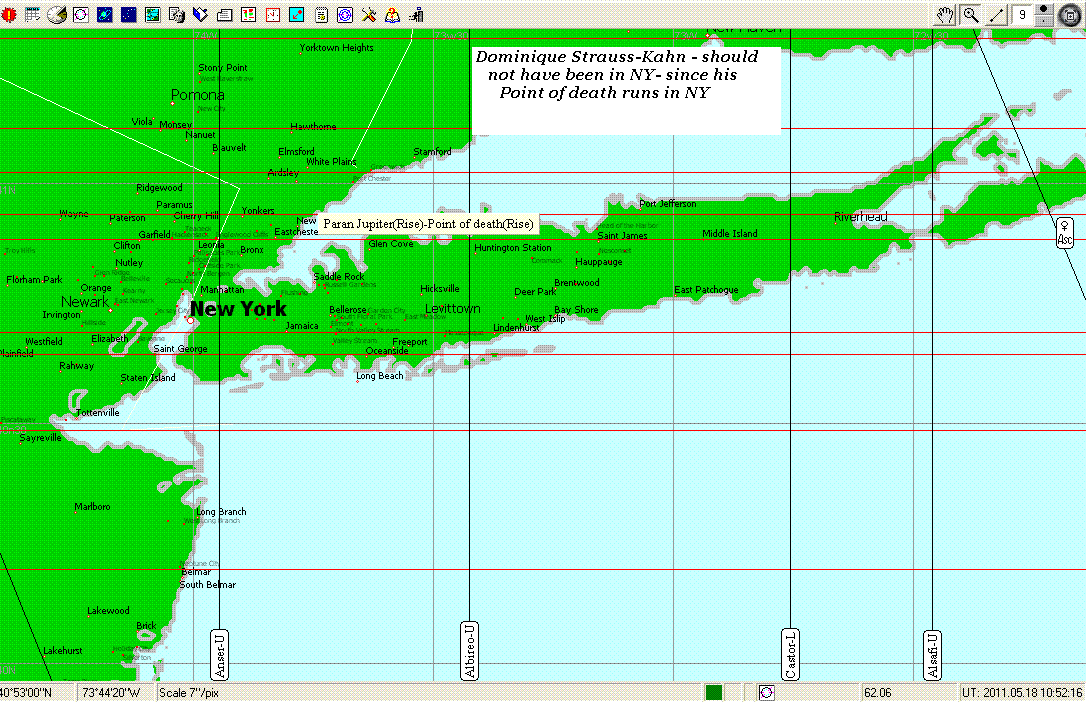Open the notepad notes icon
1086x702 pixels.
coord(321,15)
